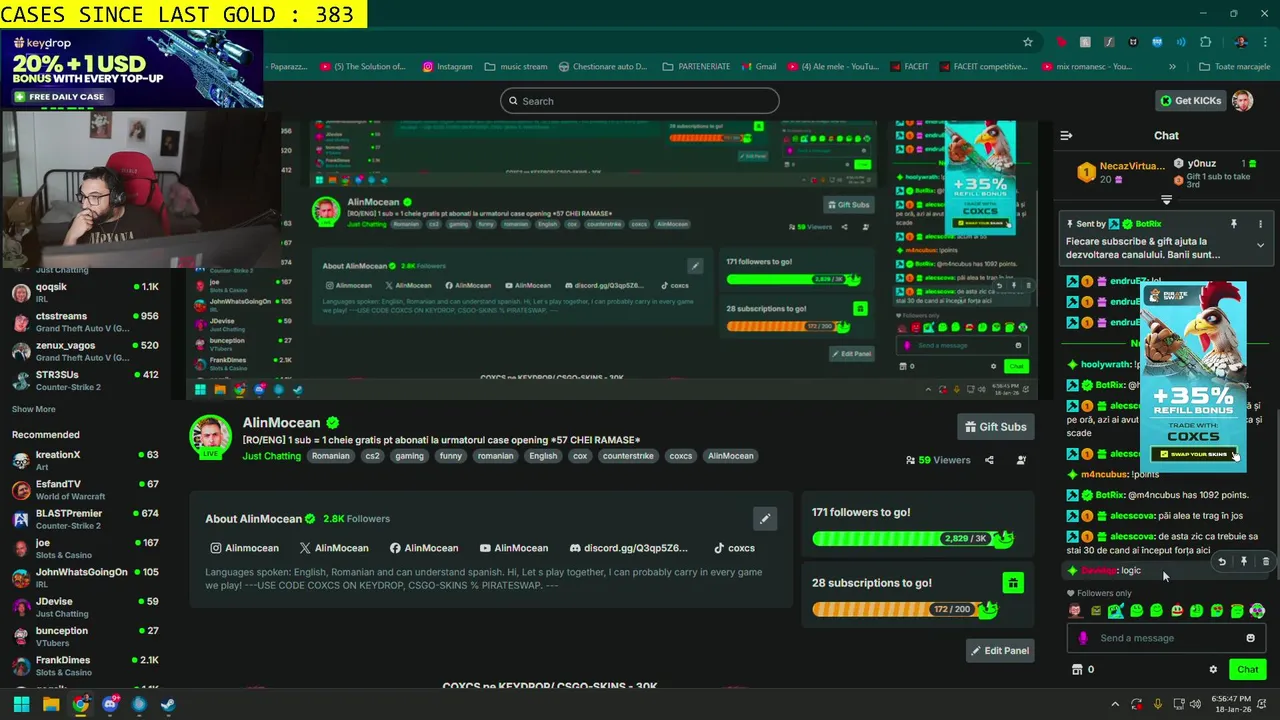Click in the Search field

pyautogui.click(x=640, y=101)
